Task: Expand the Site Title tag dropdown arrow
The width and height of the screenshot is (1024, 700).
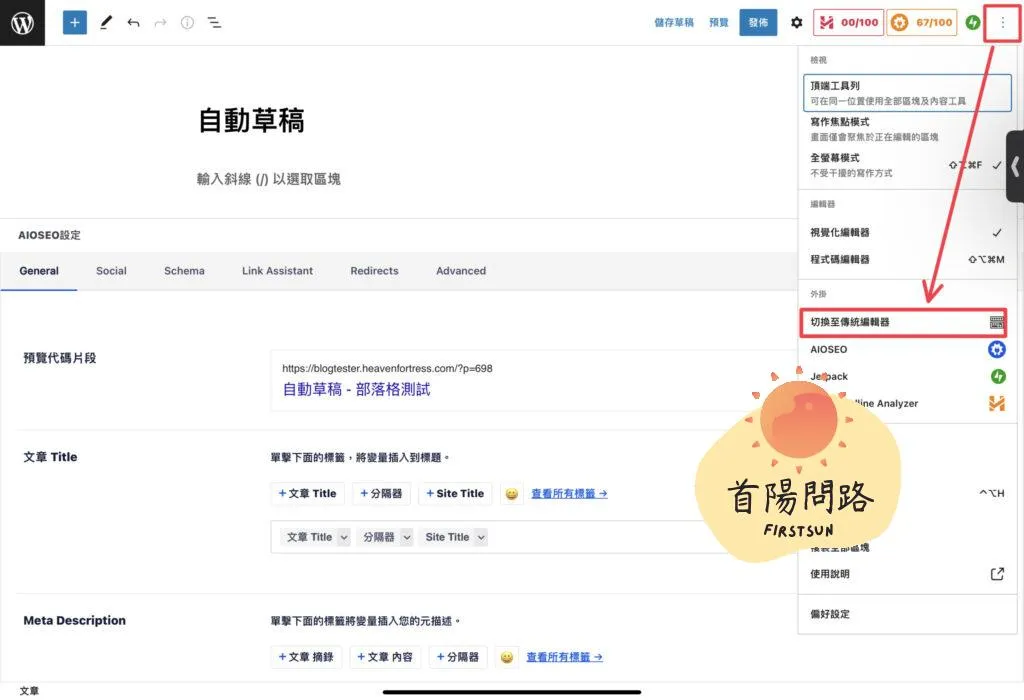Action: (x=480, y=537)
